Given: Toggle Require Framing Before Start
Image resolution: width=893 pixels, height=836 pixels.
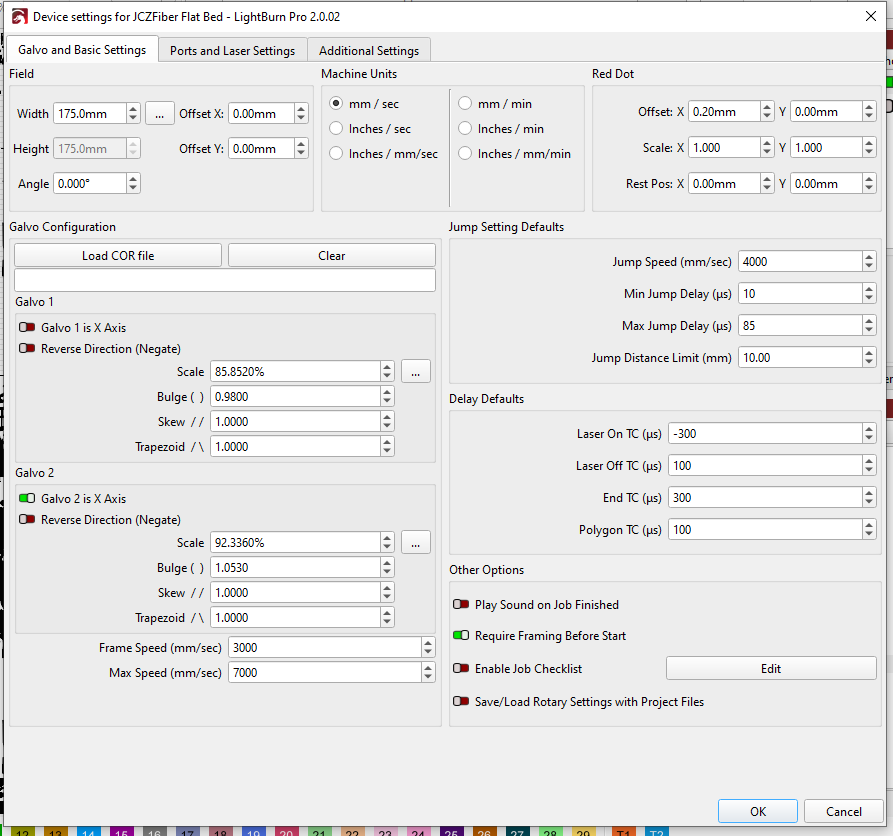Looking at the screenshot, I should (x=461, y=636).
